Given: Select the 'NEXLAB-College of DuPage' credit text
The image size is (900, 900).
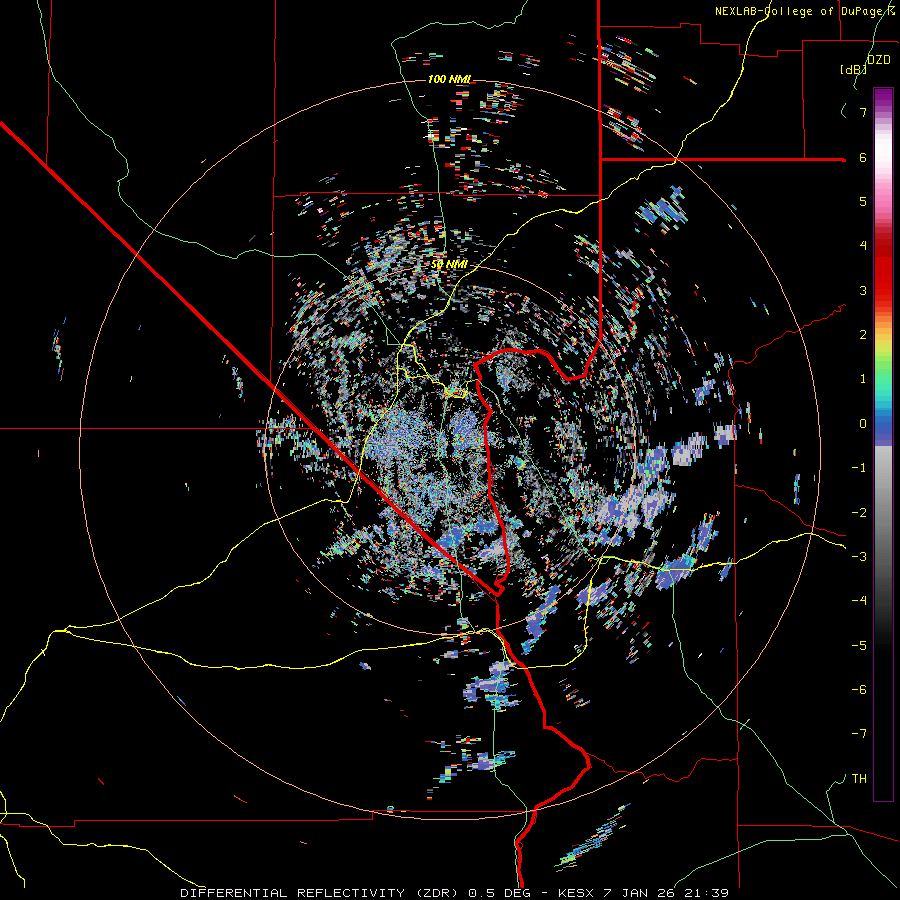Looking at the screenshot, I should (x=802, y=11).
